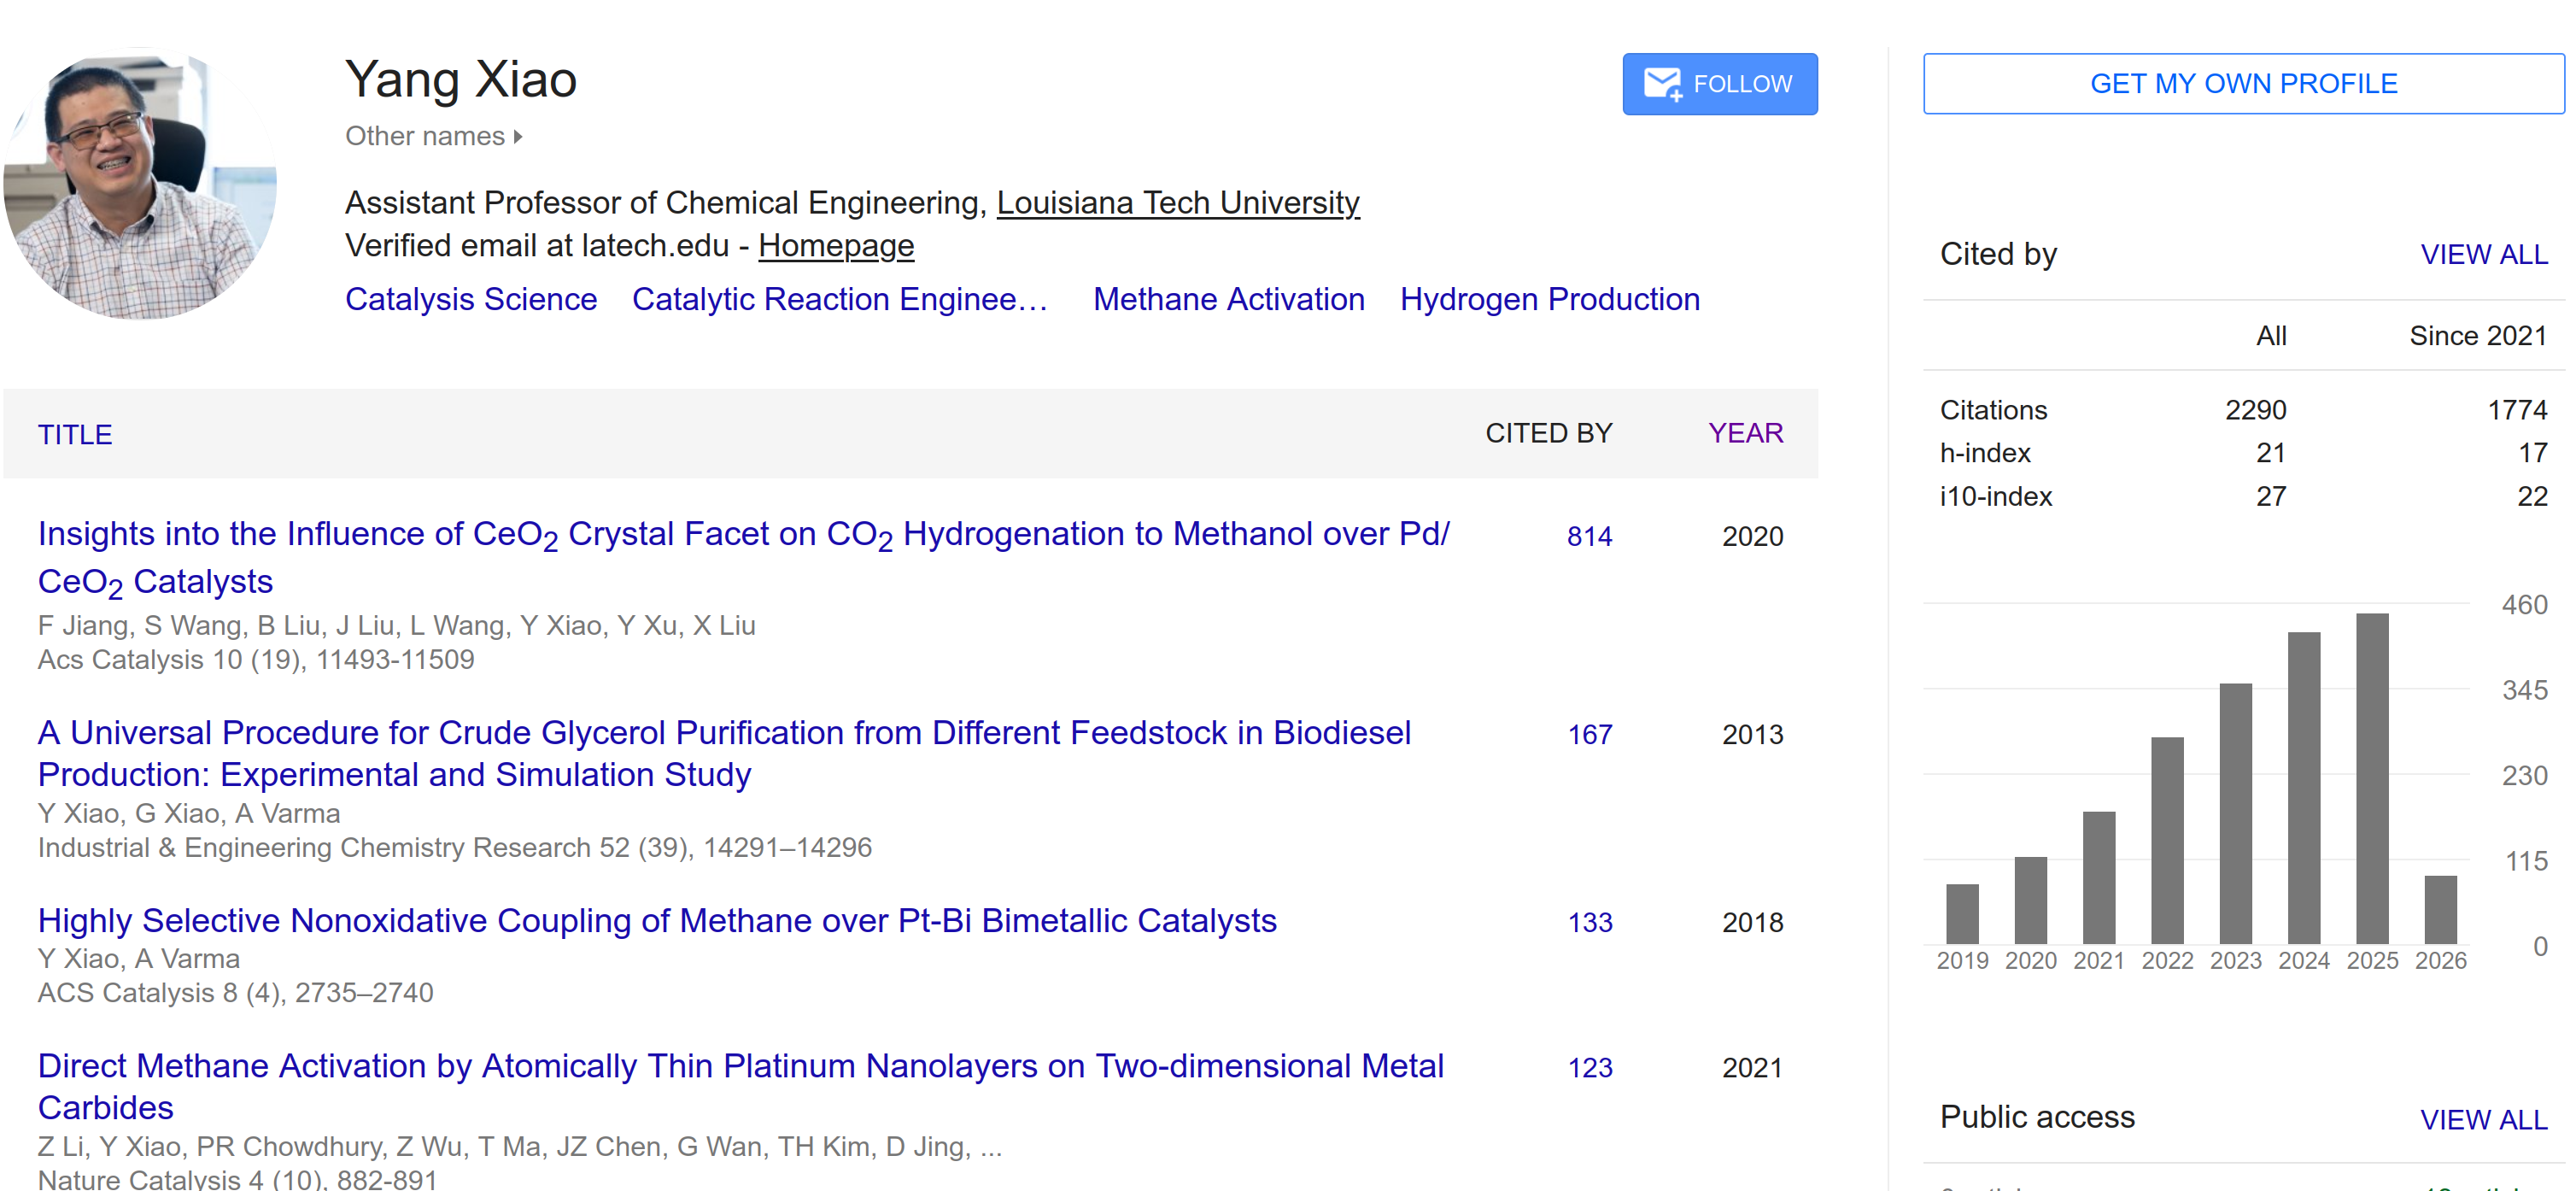Click the 2025 citations bar

(2371, 778)
